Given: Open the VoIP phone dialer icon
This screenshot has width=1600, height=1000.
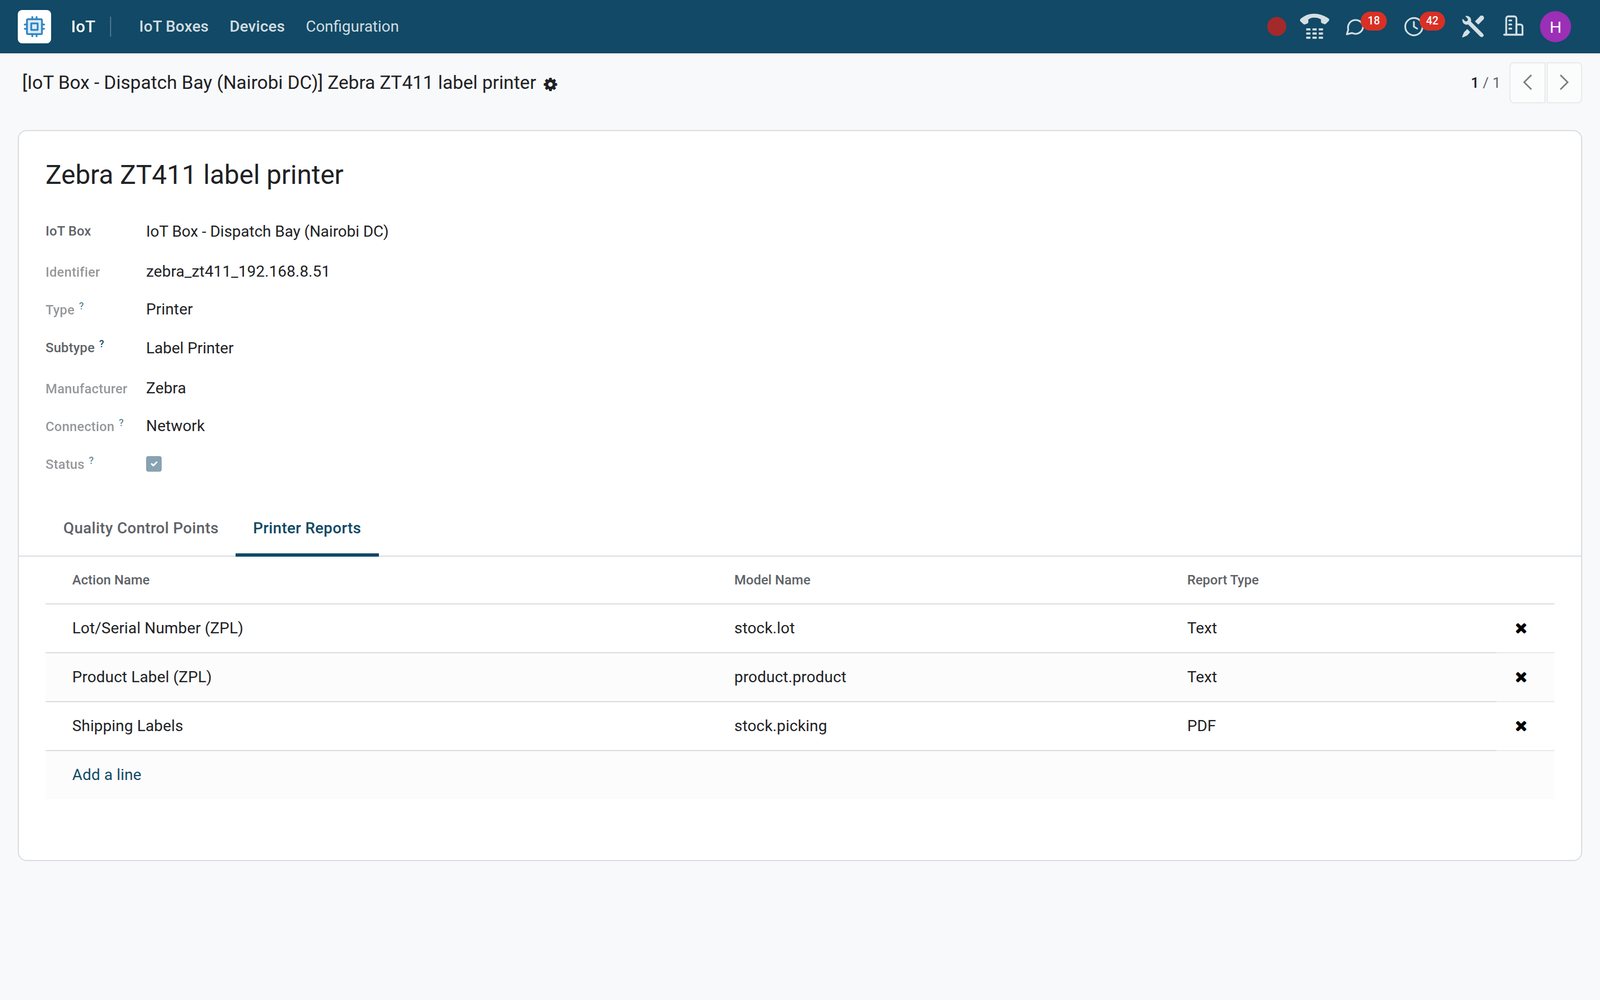Looking at the screenshot, I should 1314,27.
